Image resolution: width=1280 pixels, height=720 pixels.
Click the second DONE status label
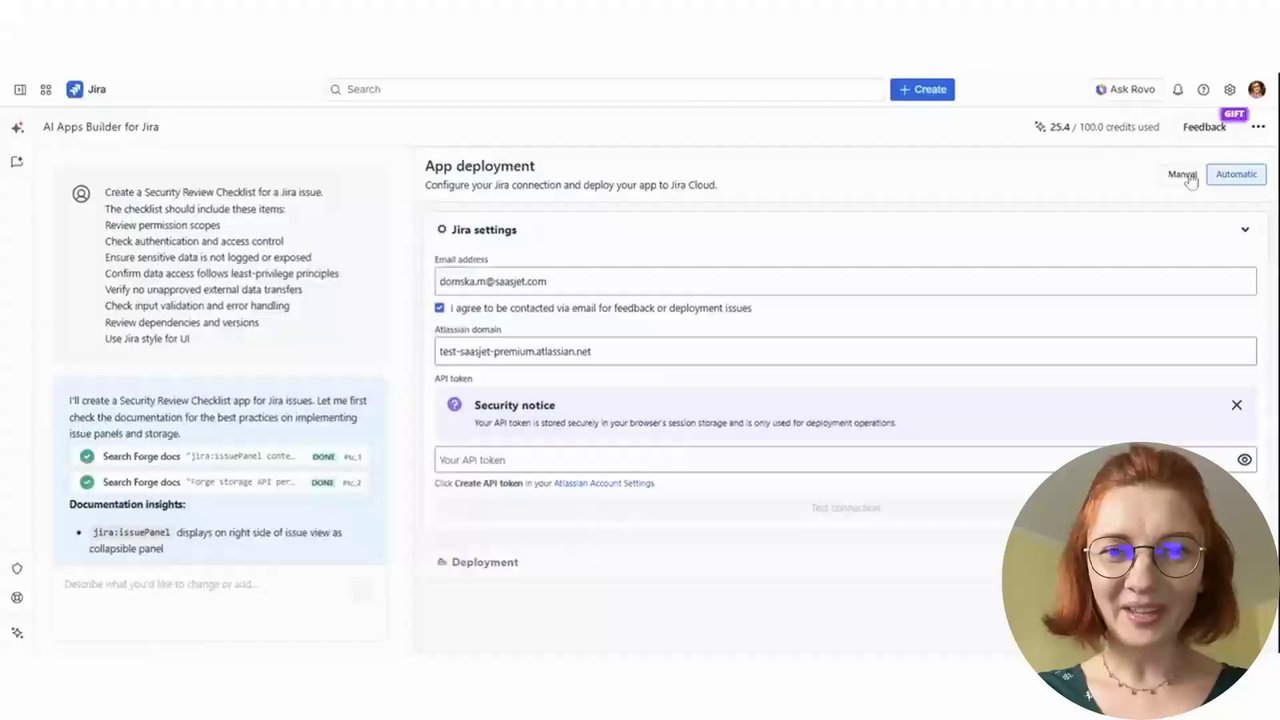coord(322,482)
